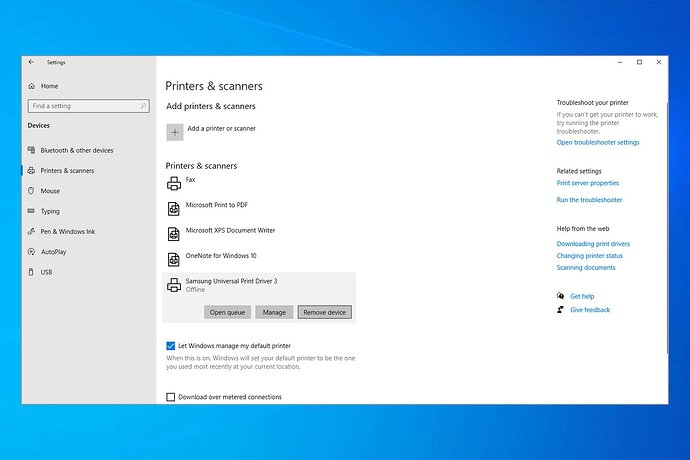The width and height of the screenshot is (690, 460).
Task: Click the Manage button
Action: pos(274,312)
